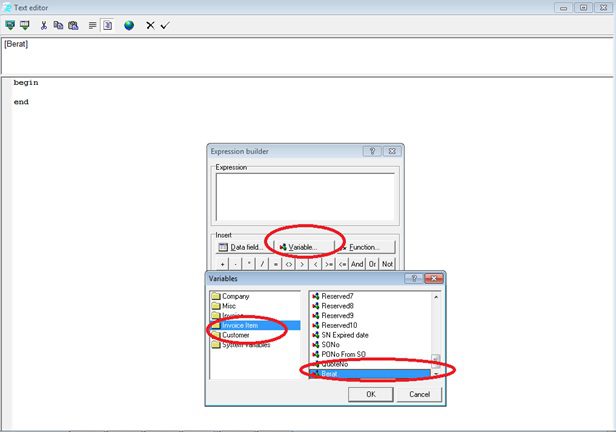The width and height of the screenshot is (616, 432).
Task: Click the first green toolbar icon
Action: coord(10,25)
